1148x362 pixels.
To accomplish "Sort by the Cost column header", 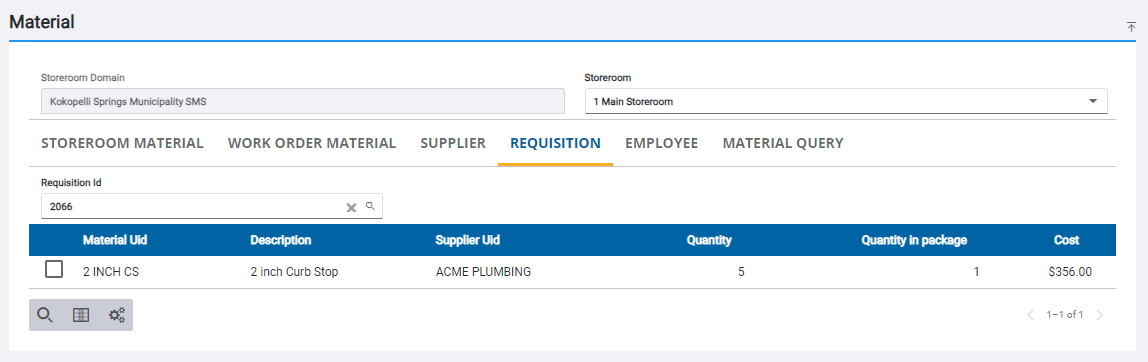I will tap(1066, 240).
